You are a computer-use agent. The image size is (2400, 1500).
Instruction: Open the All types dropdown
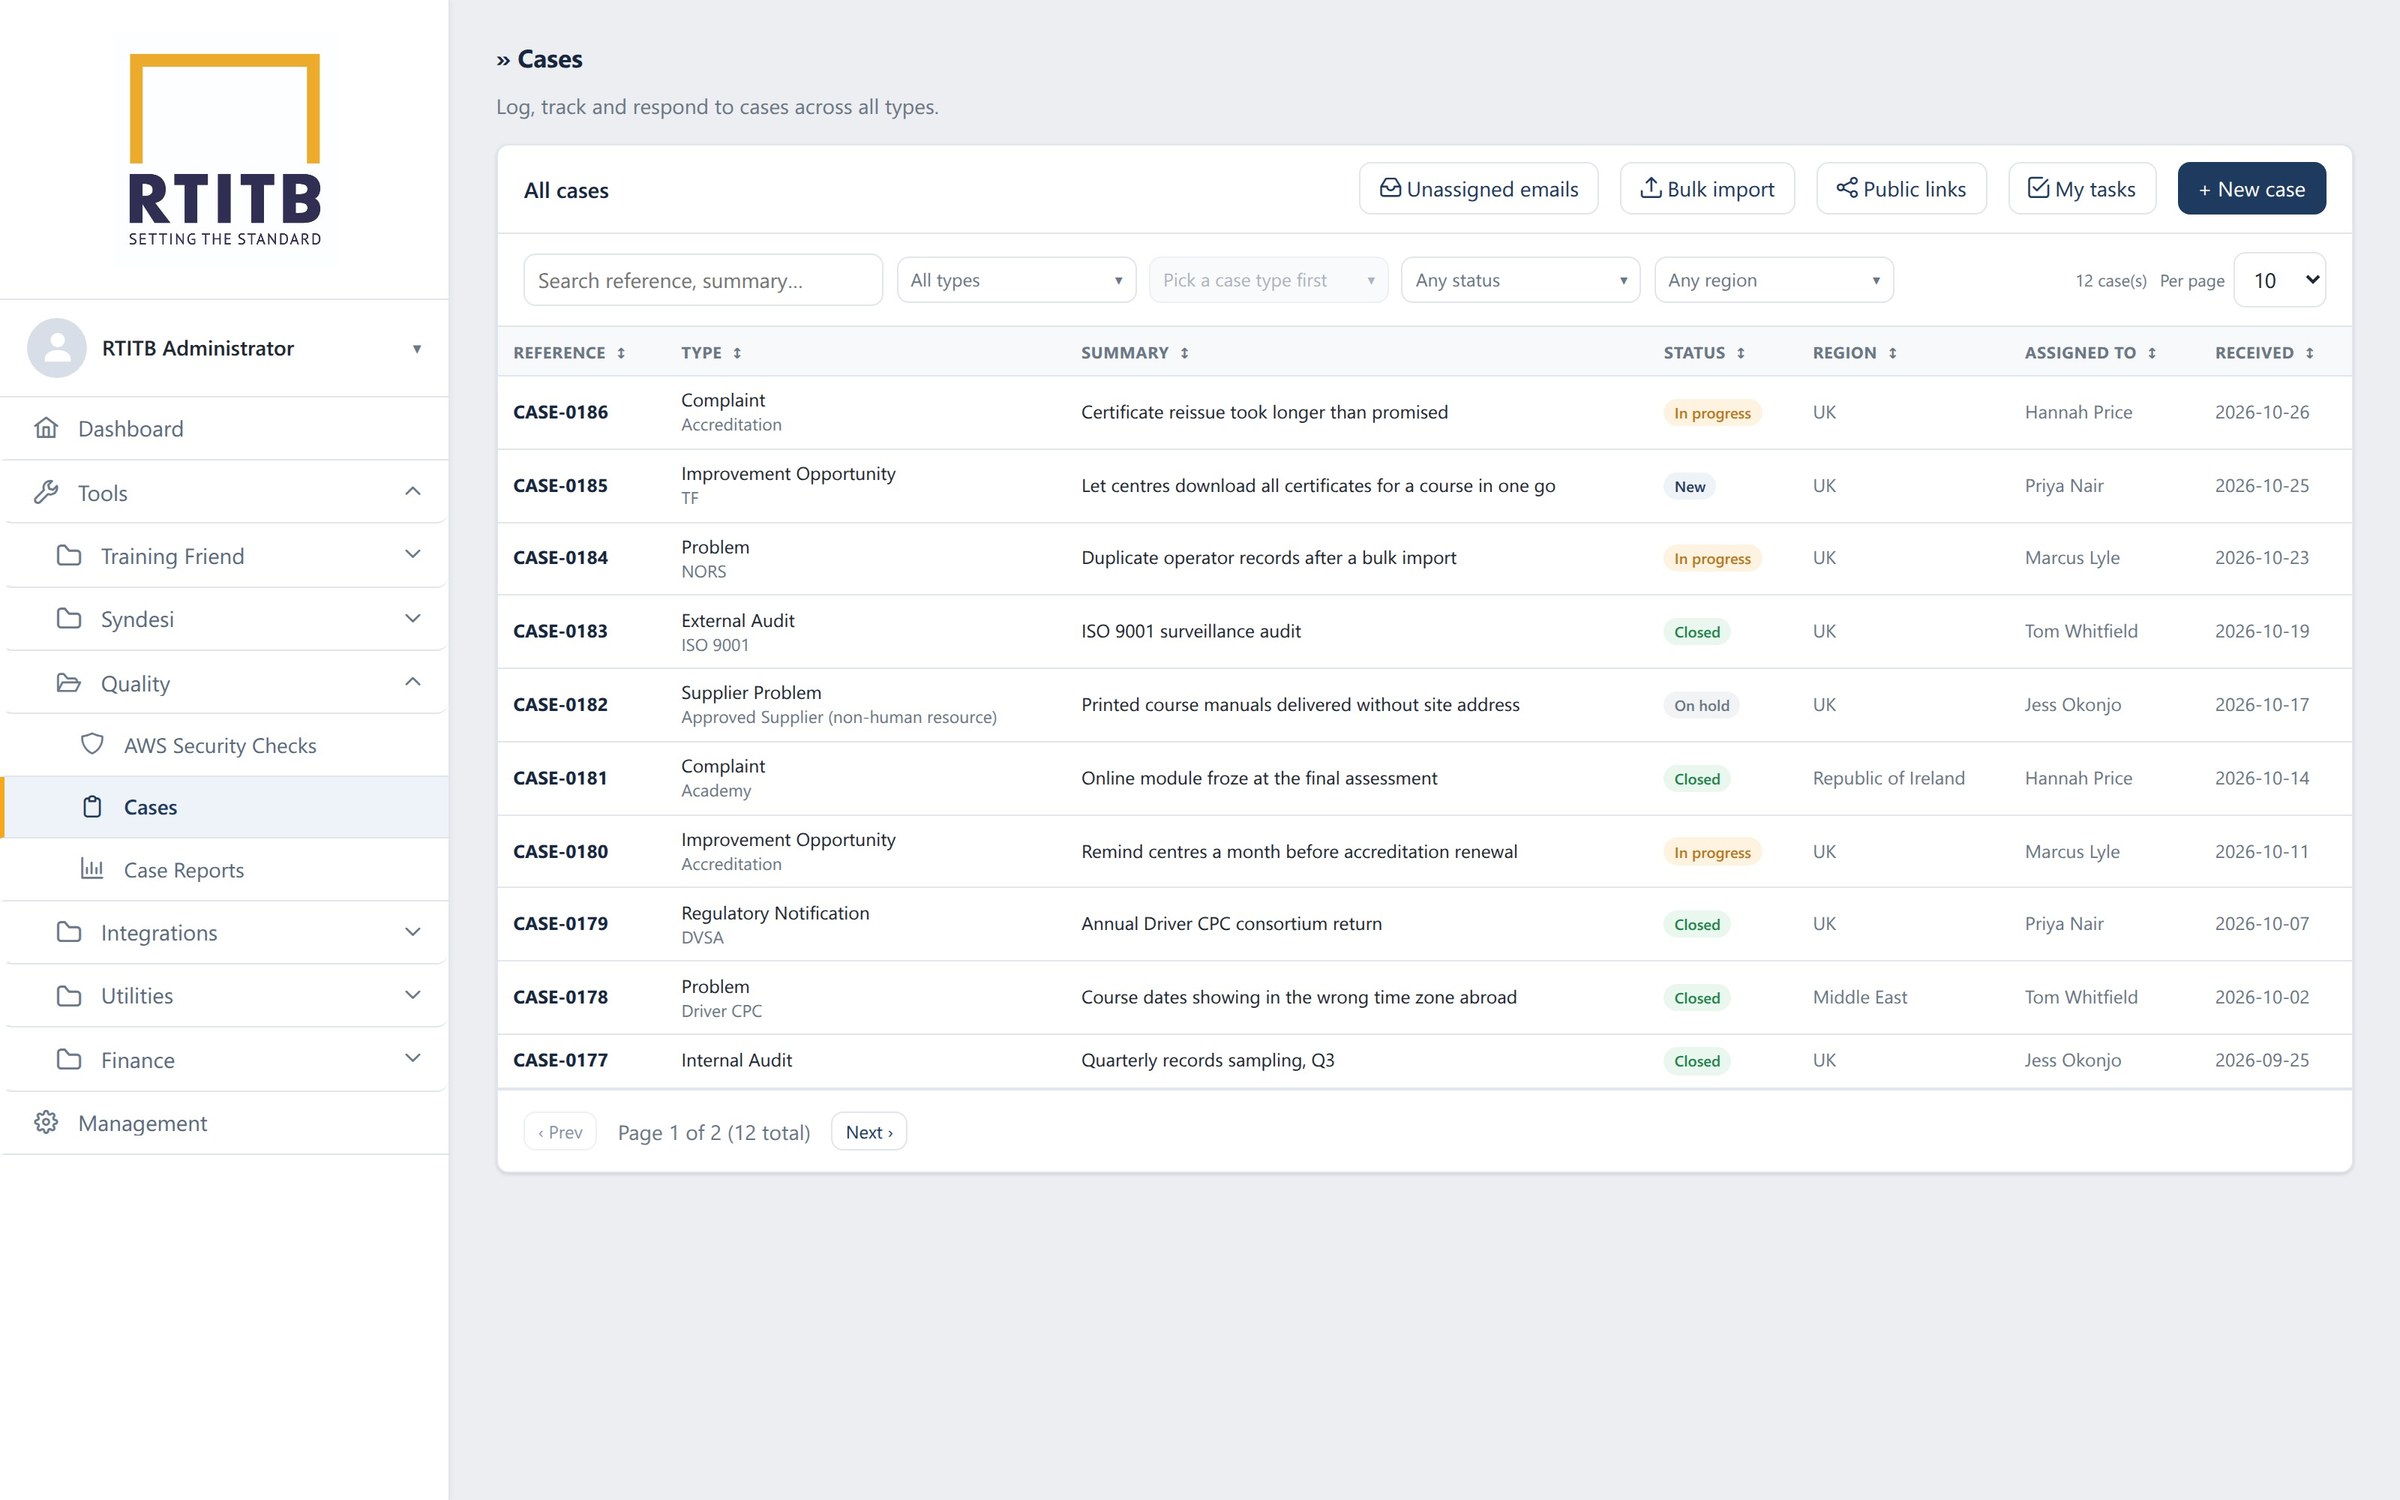pyautogui.click(x=1016, y=280)
